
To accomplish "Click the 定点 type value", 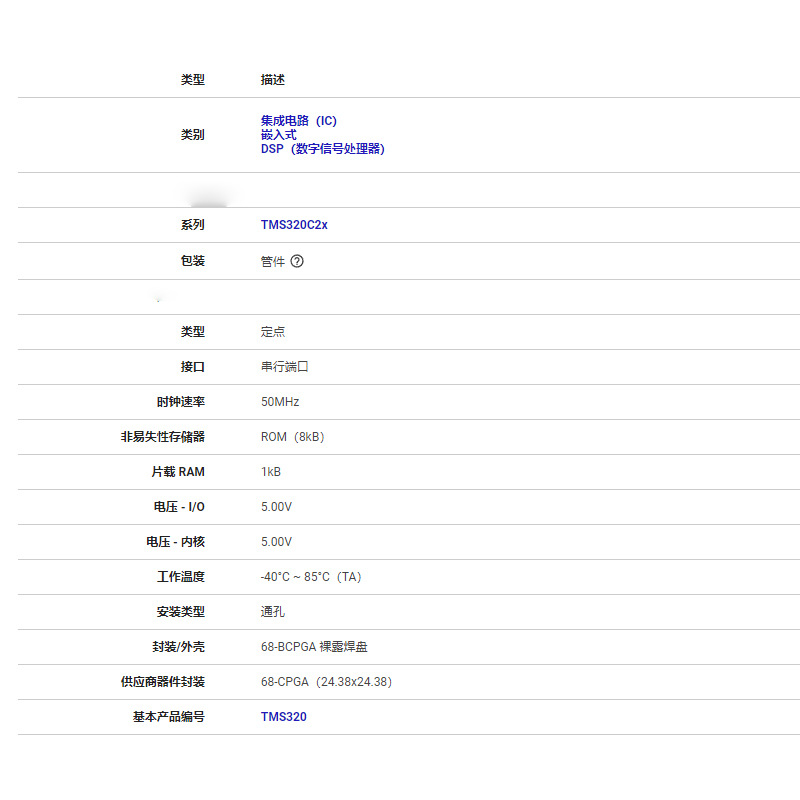I will tap(273, 332).
